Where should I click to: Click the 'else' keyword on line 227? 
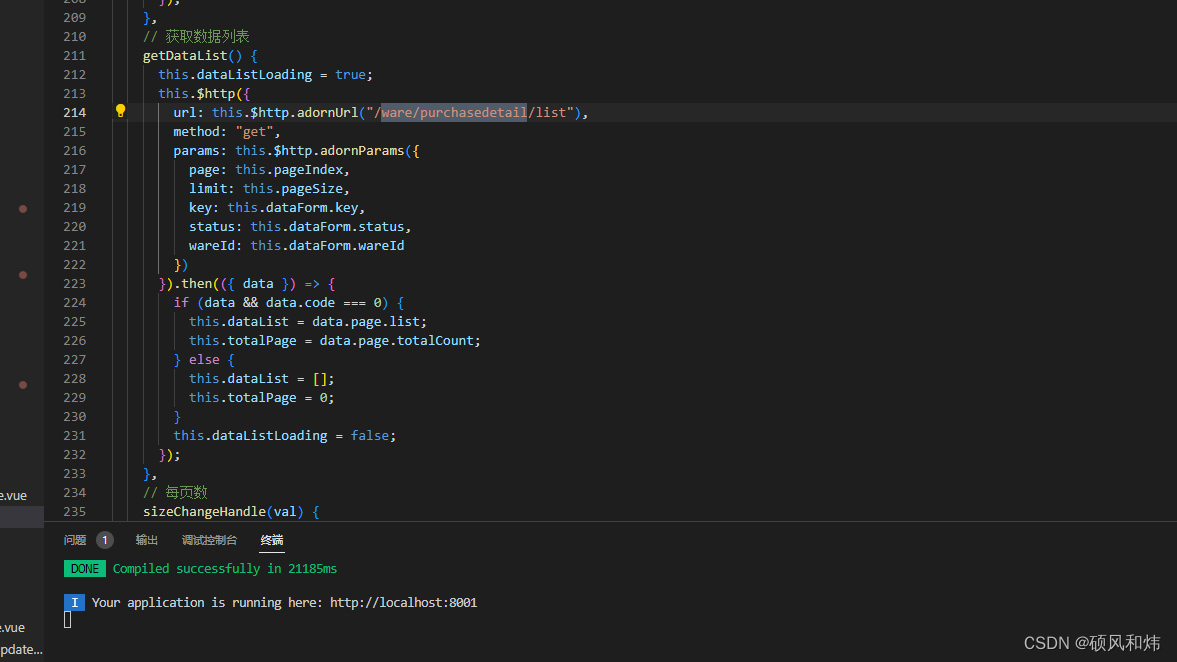pos(204,360)
